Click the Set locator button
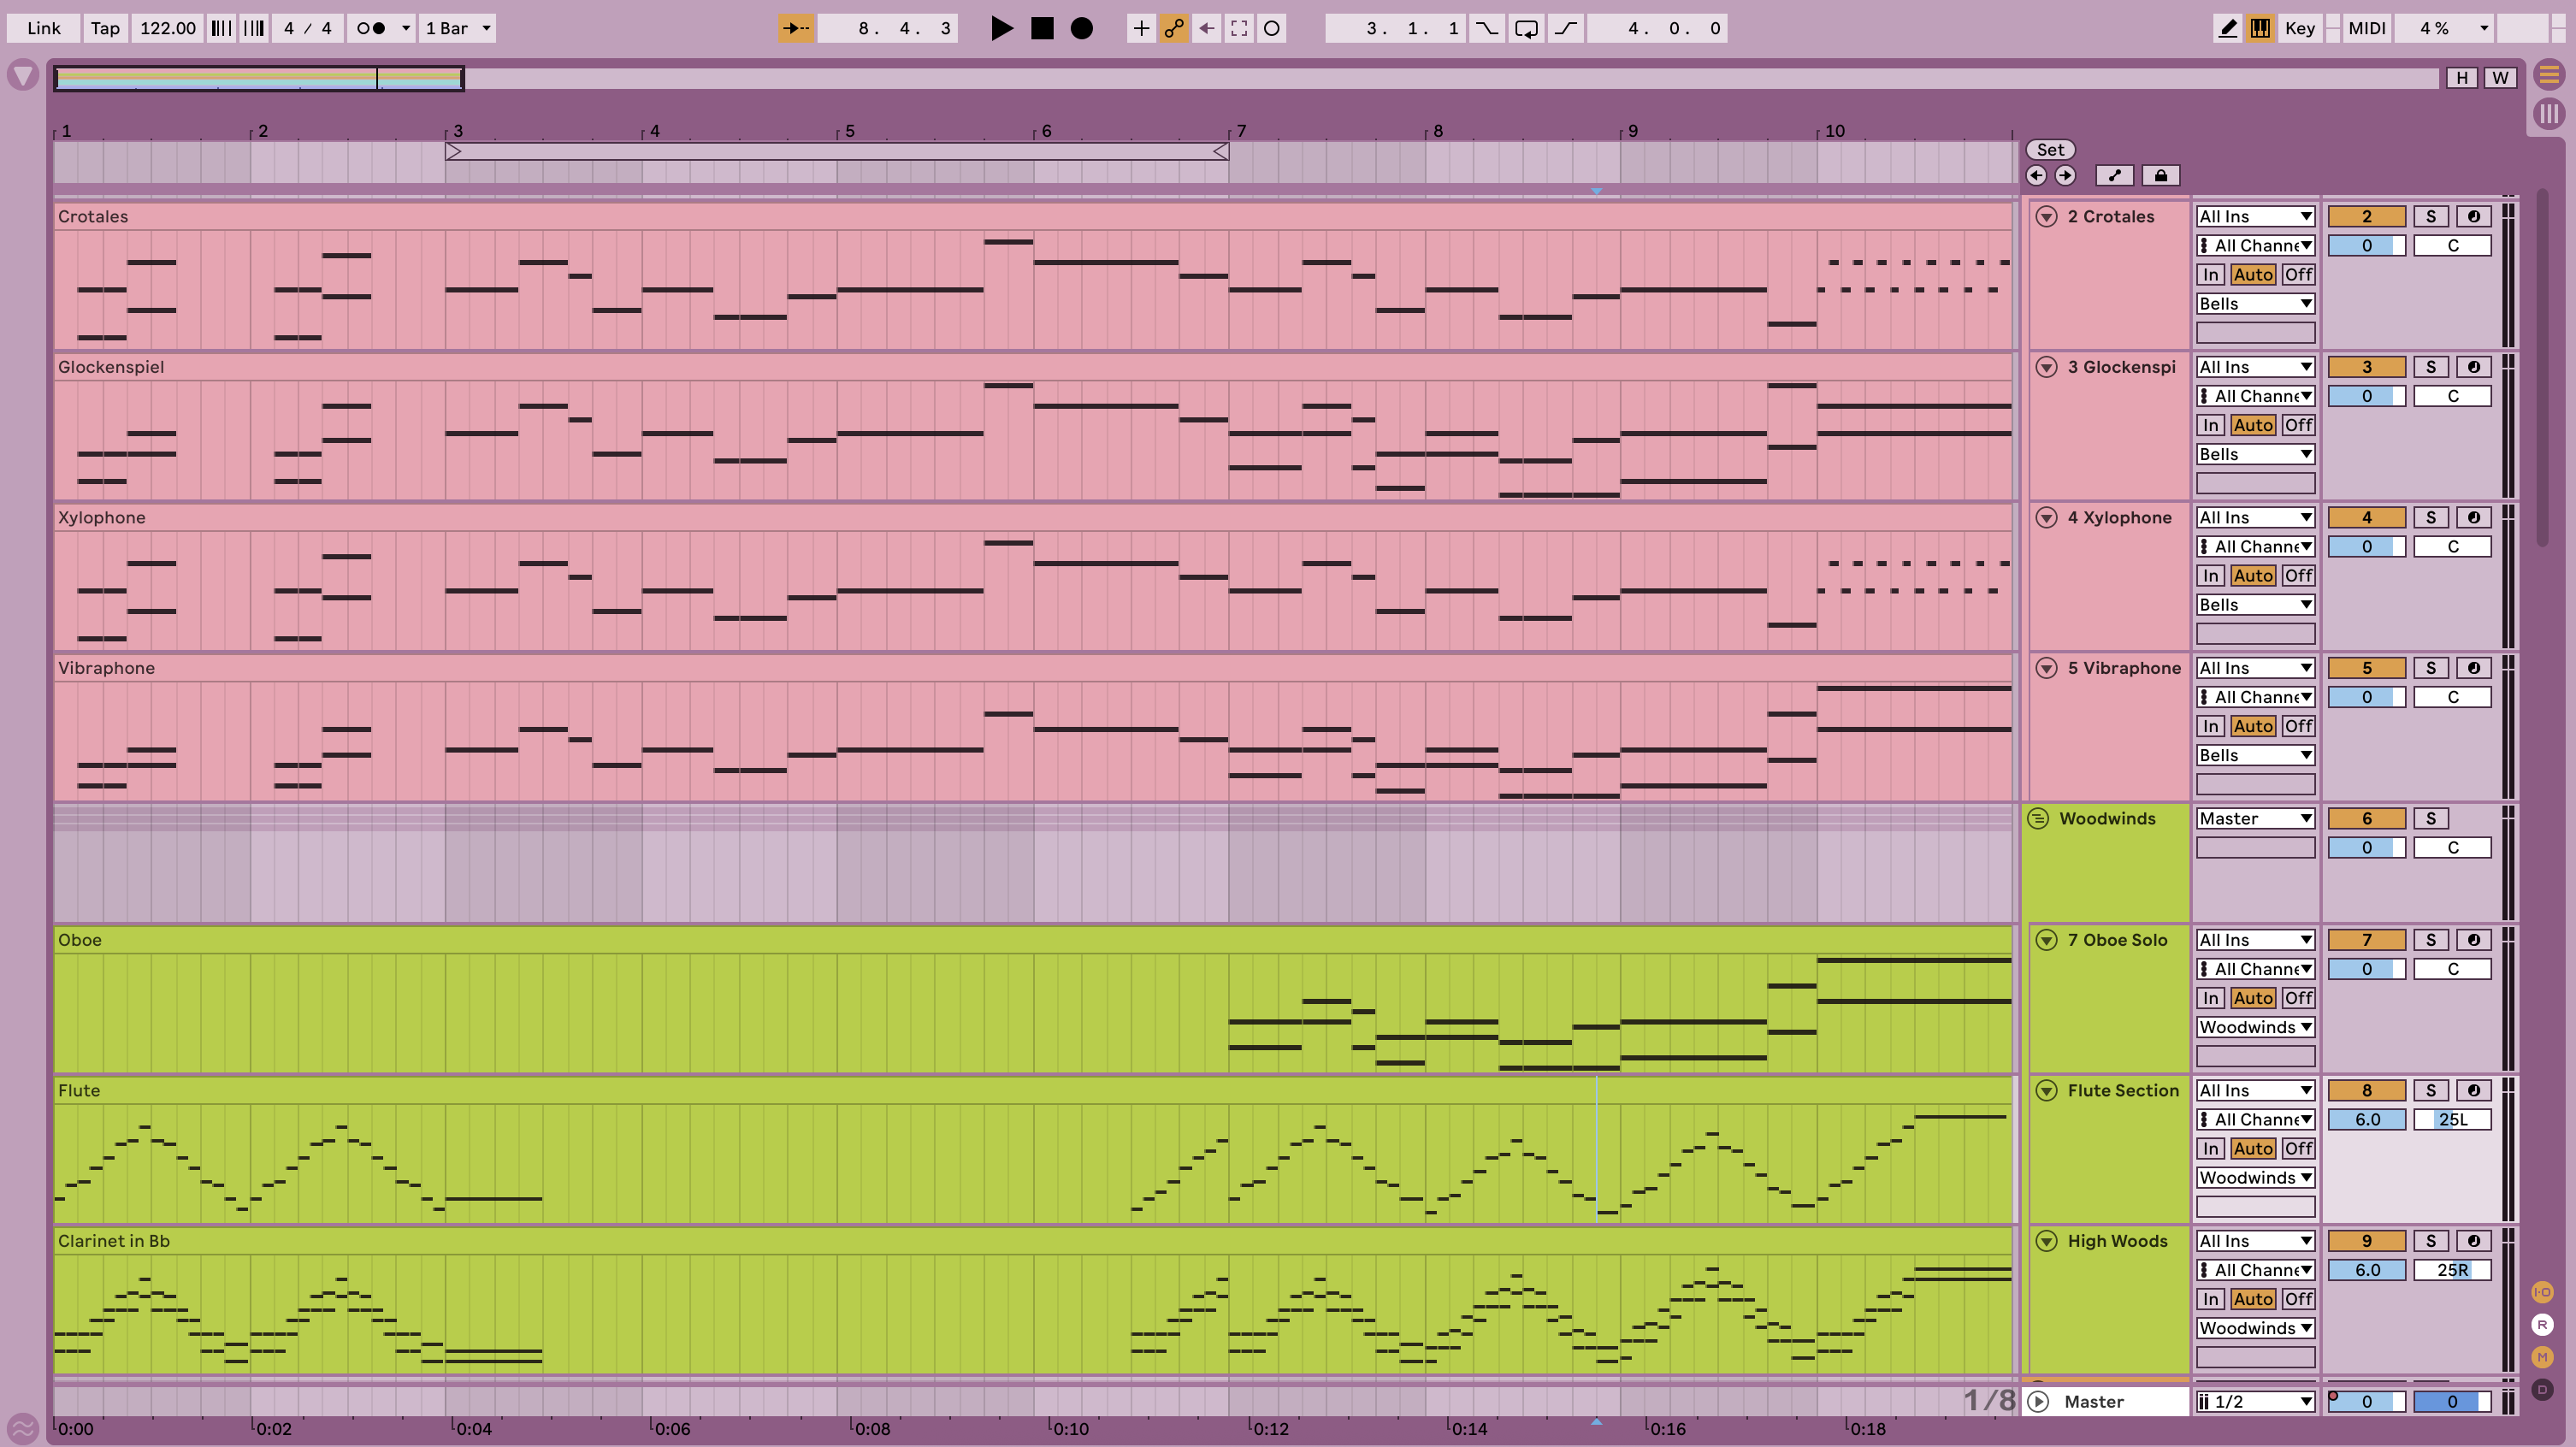This screenshot has height=1447, width=2576. point(2050,149)
